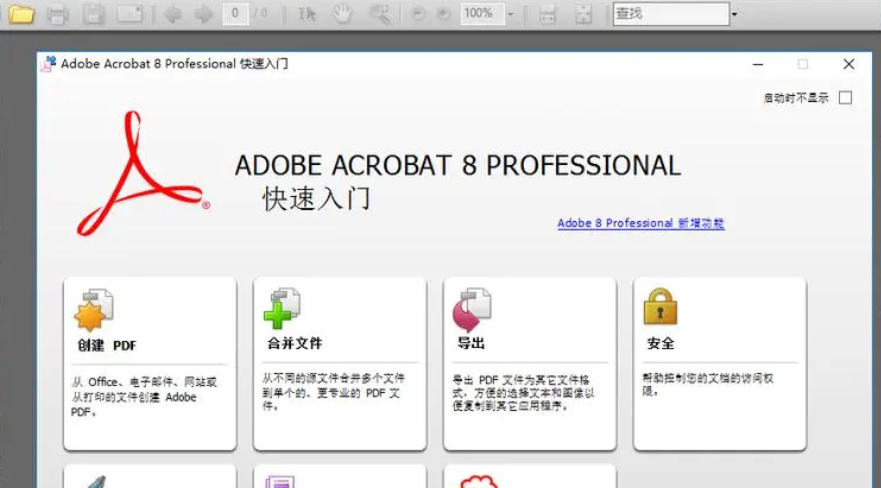Click the 查找 search field
This screenshot has height=488, width=881.
[x=671, y=14]
